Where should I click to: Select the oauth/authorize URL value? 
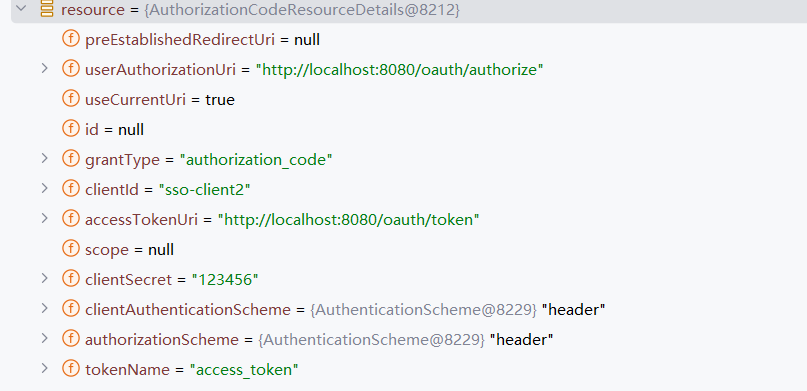click(400, 70)
